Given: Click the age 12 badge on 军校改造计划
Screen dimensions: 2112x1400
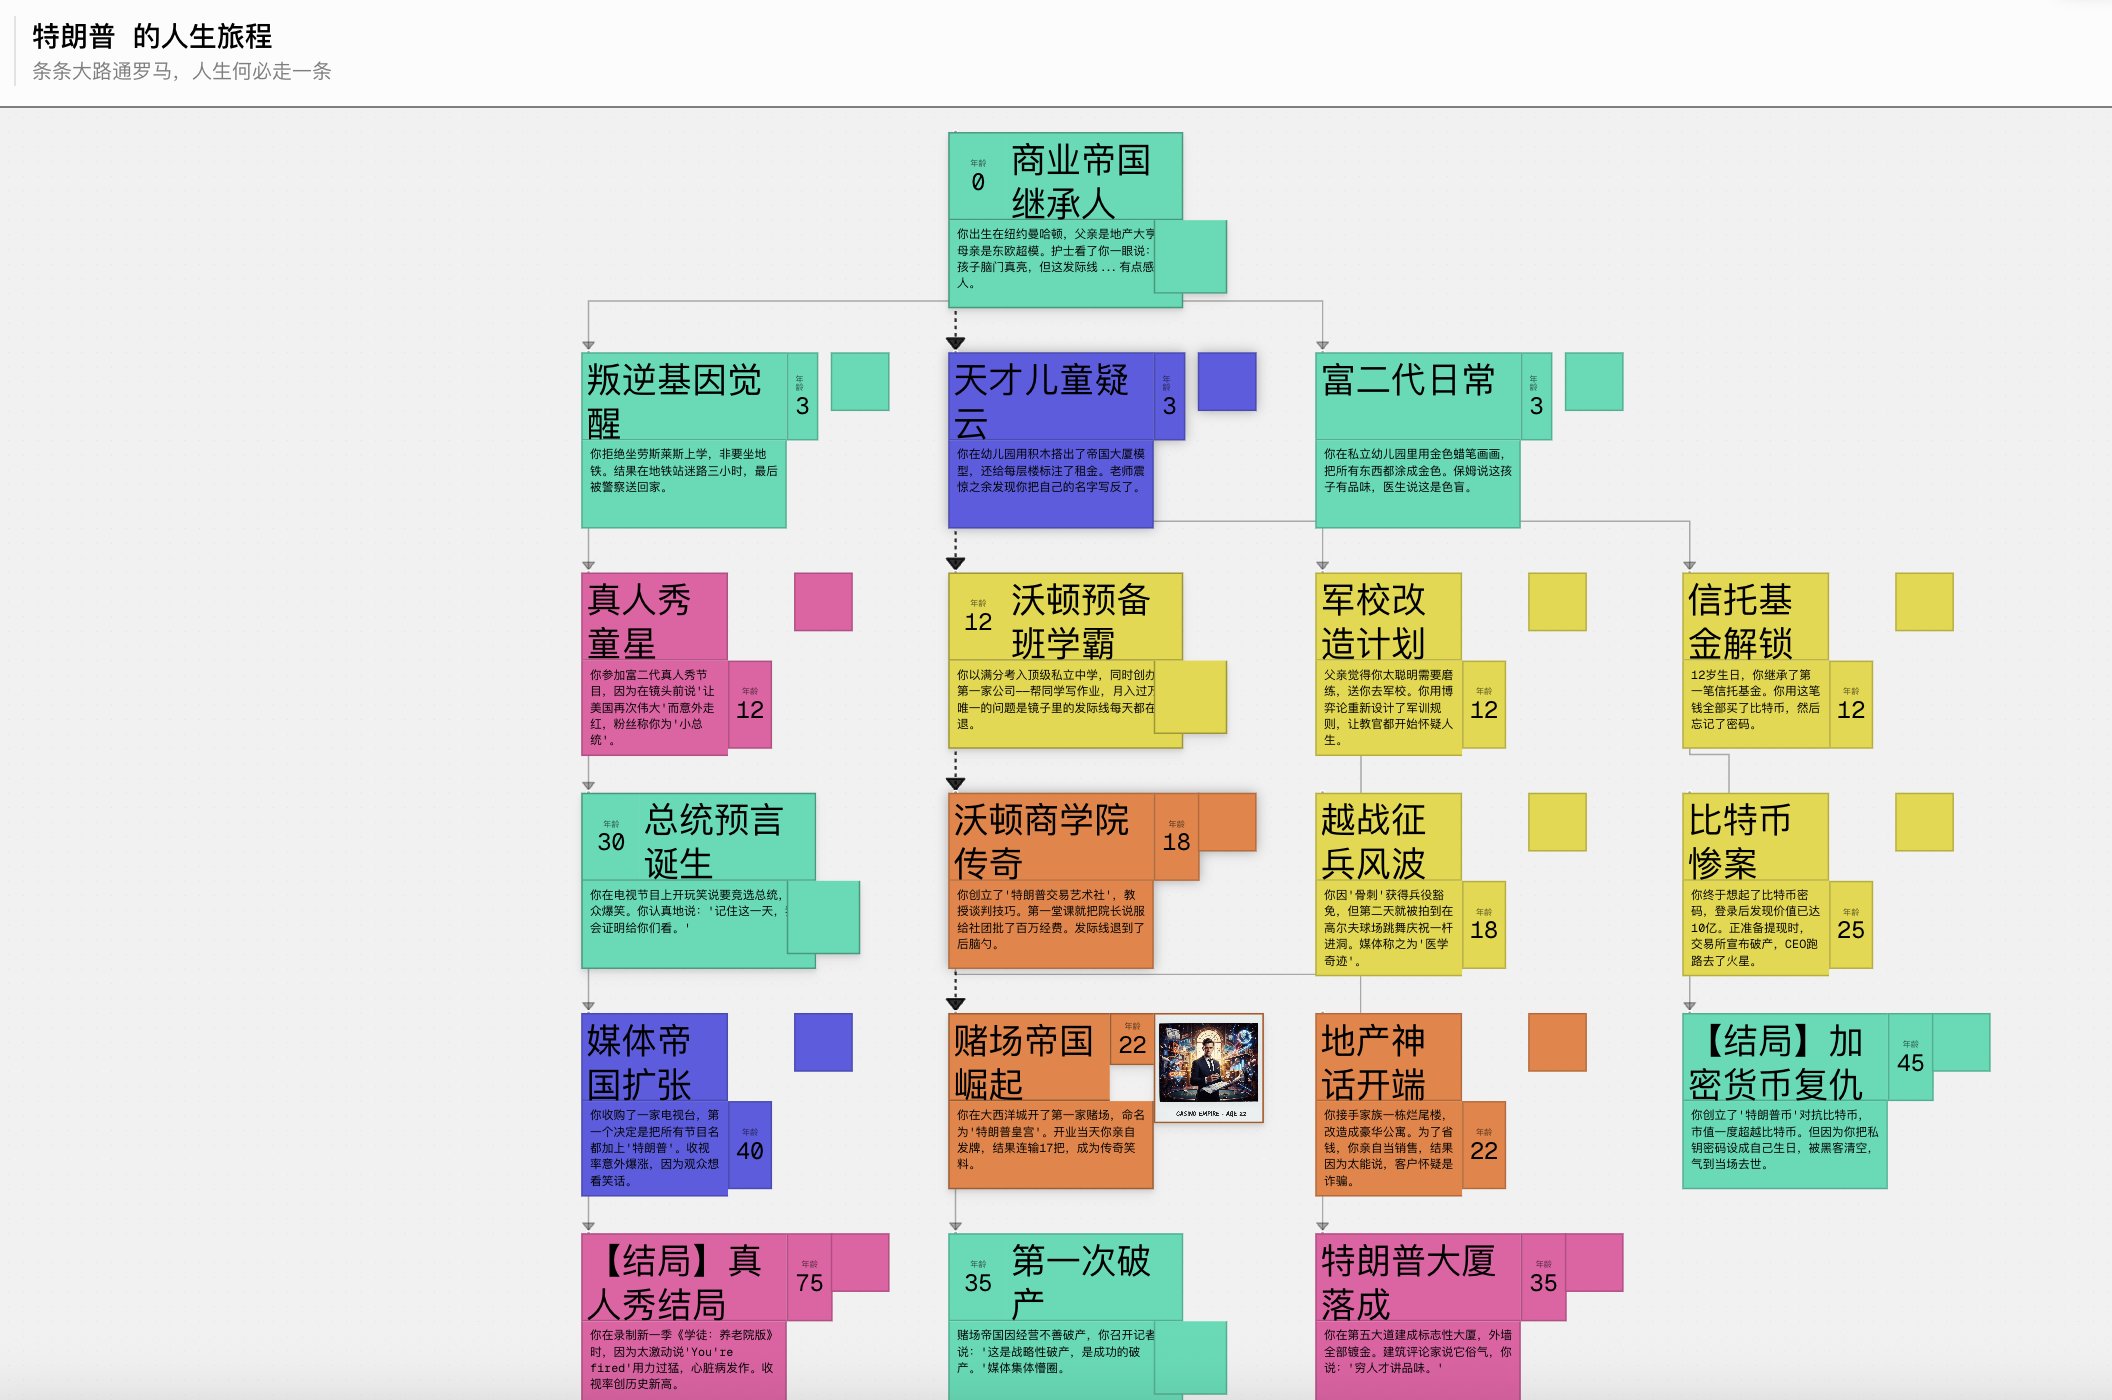Looking at the screenshot, I should tap(1484, 706).
